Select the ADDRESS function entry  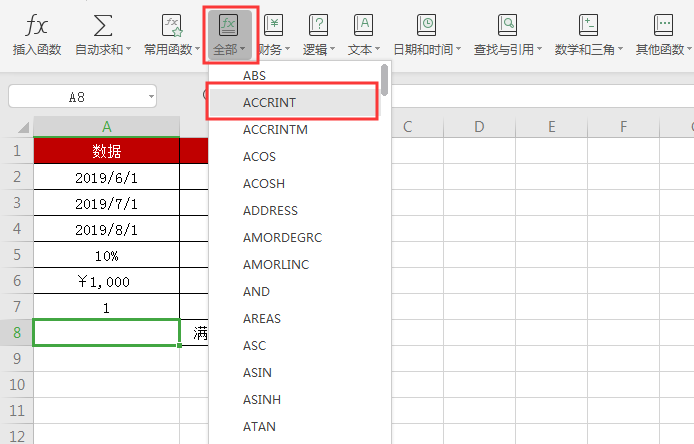[270, 211]
